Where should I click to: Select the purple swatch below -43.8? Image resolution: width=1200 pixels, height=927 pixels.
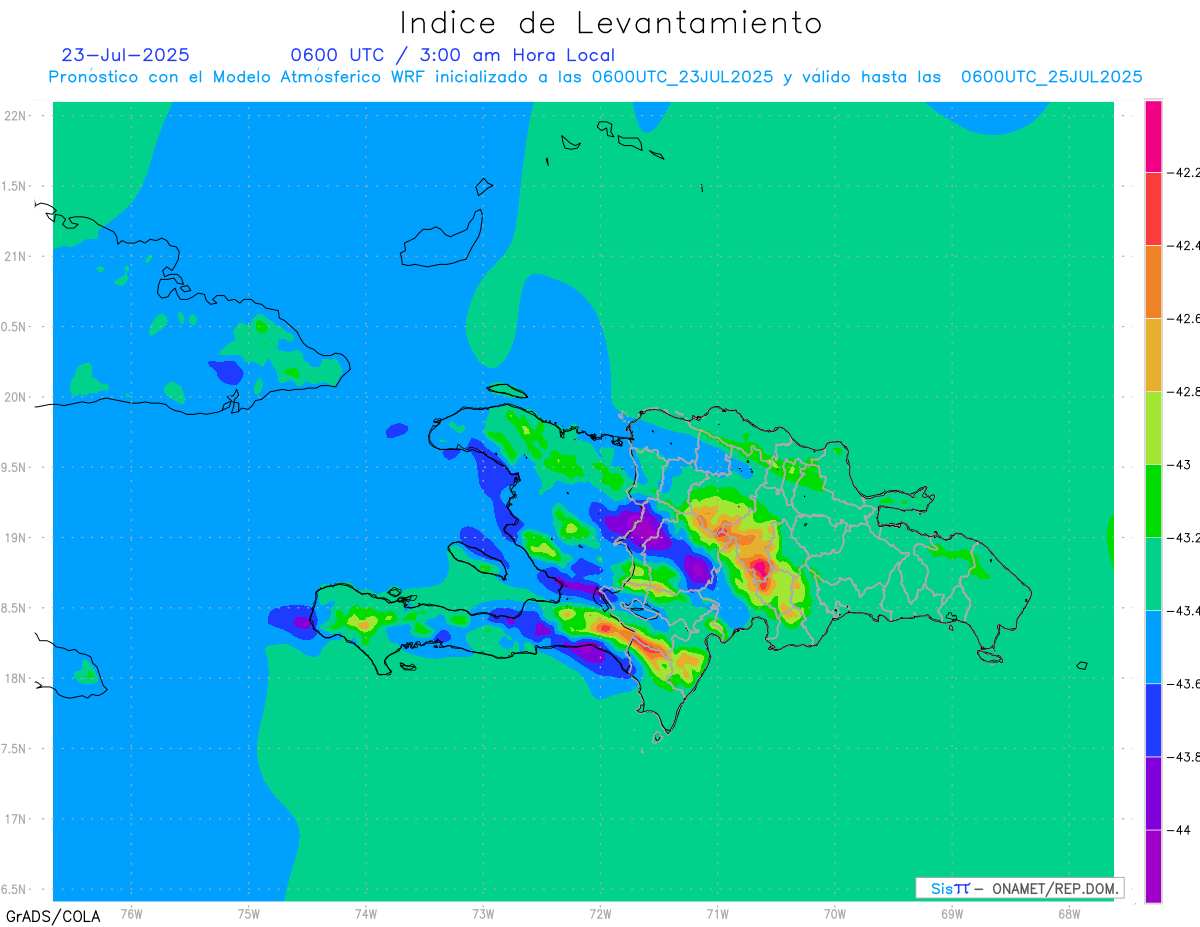pos(1153,792)
